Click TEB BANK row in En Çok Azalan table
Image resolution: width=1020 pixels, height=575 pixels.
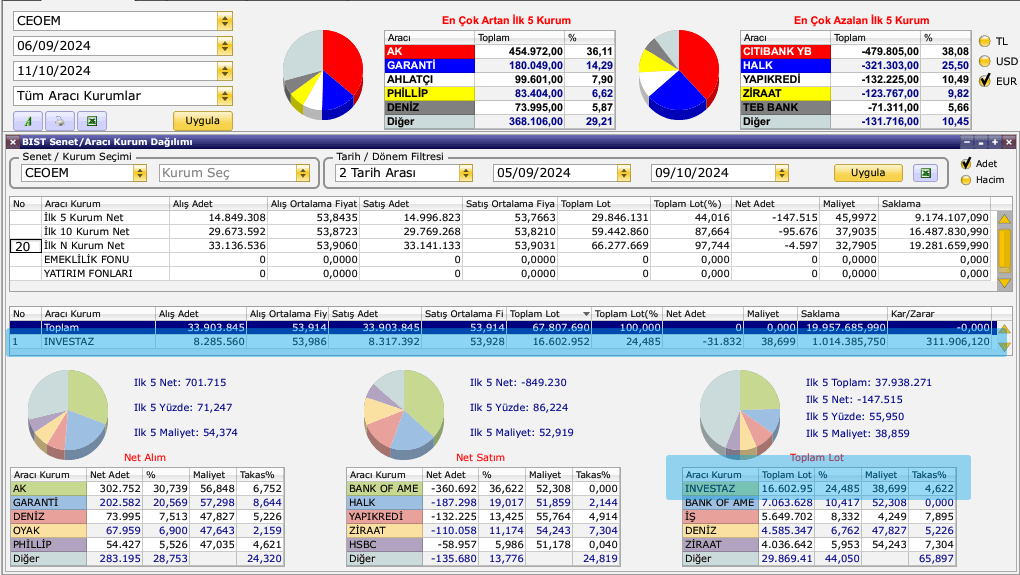coord(855,107)
